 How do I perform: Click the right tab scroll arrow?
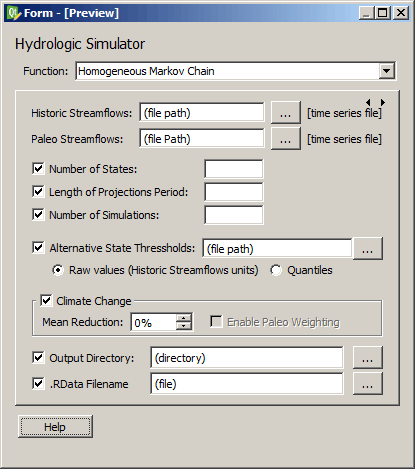pos(383,102)
